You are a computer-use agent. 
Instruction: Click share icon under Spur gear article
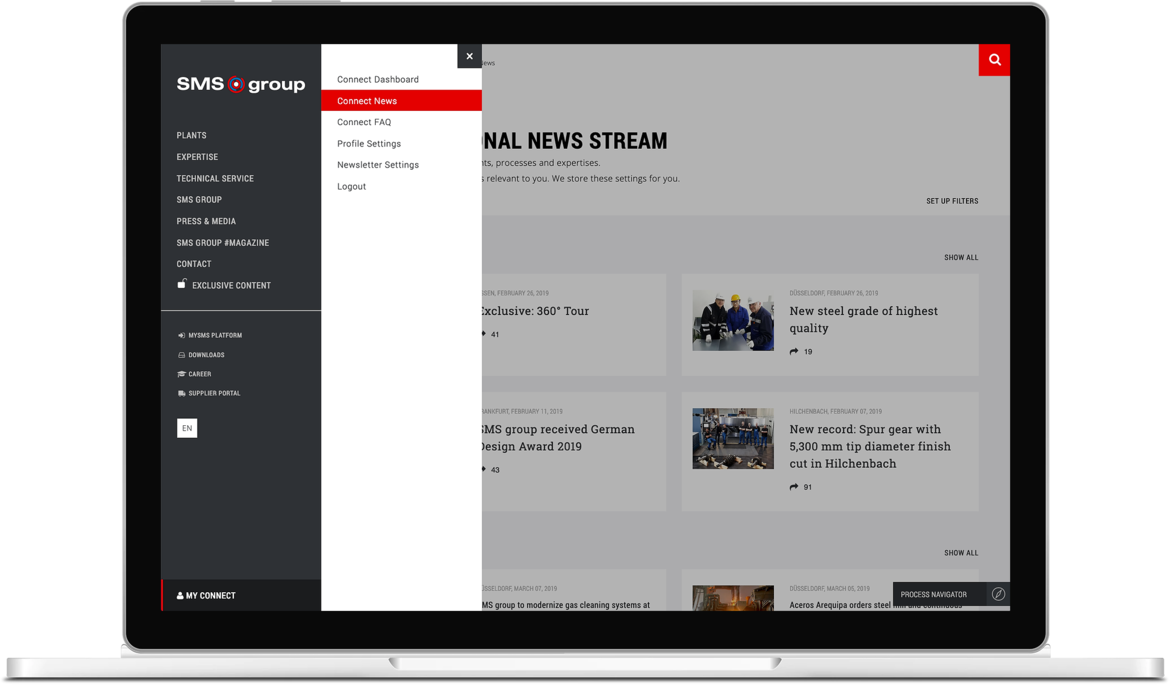[x=794, y=487]
